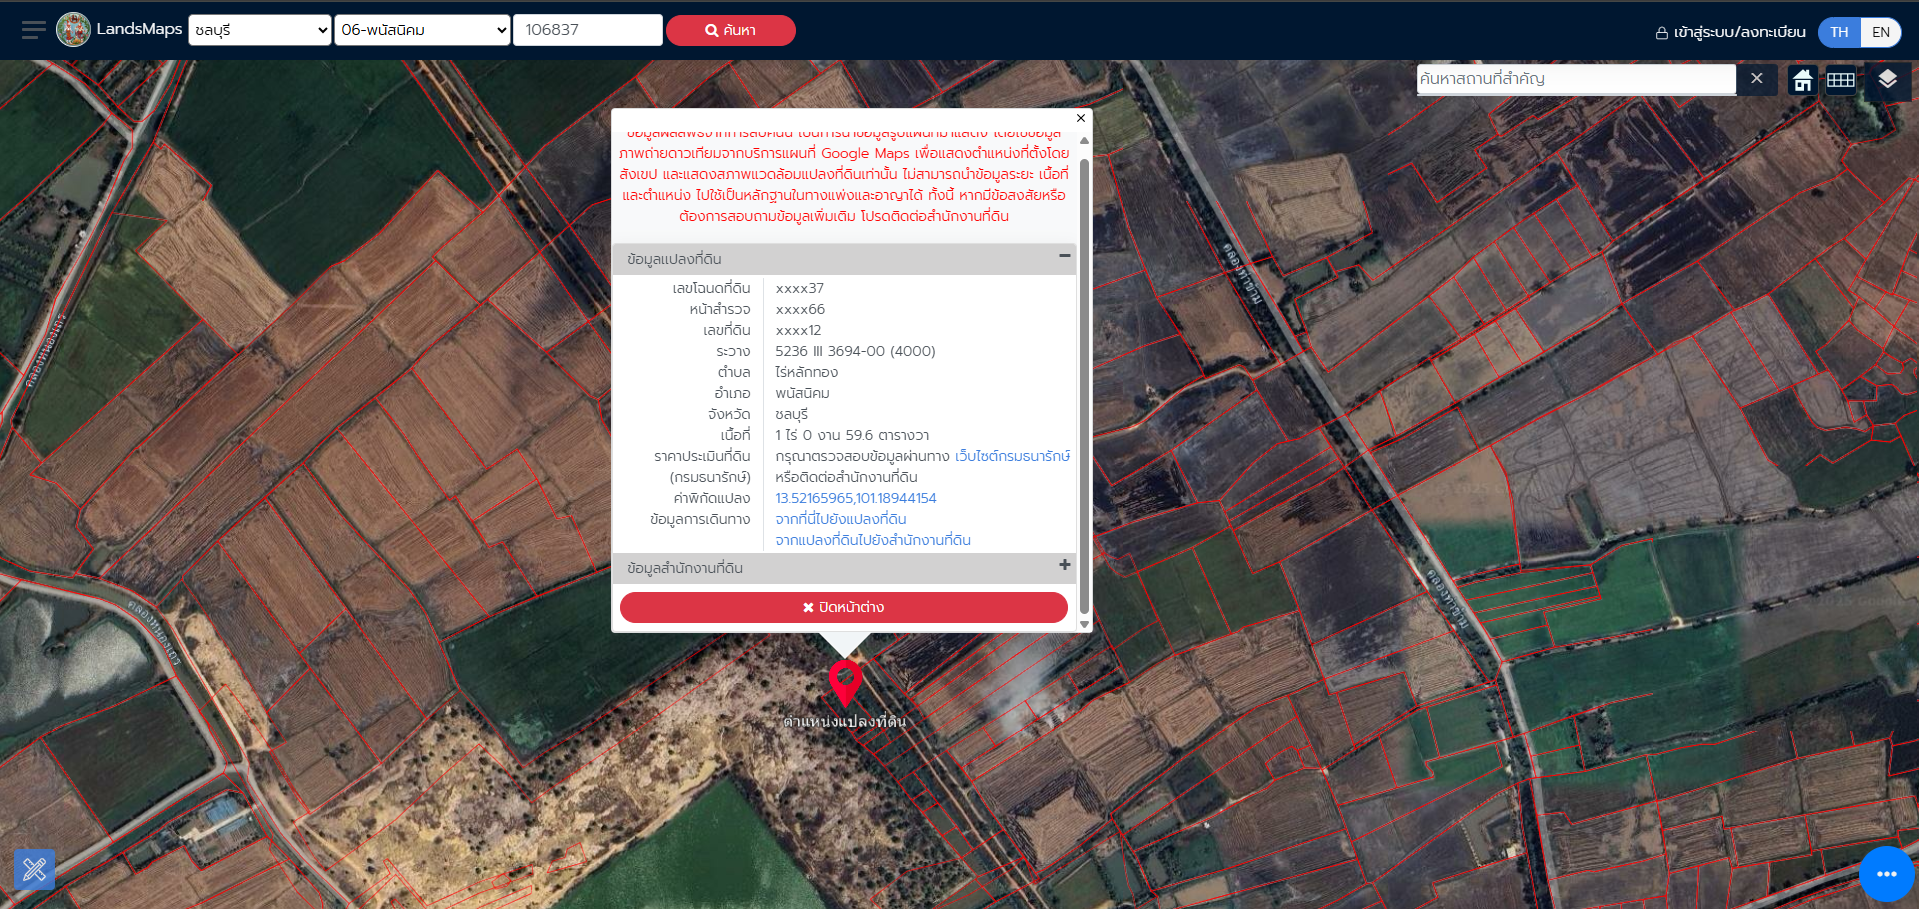Open the เว็บไซต์กรมธนารักษ์ link

[x=1012, y=456]
